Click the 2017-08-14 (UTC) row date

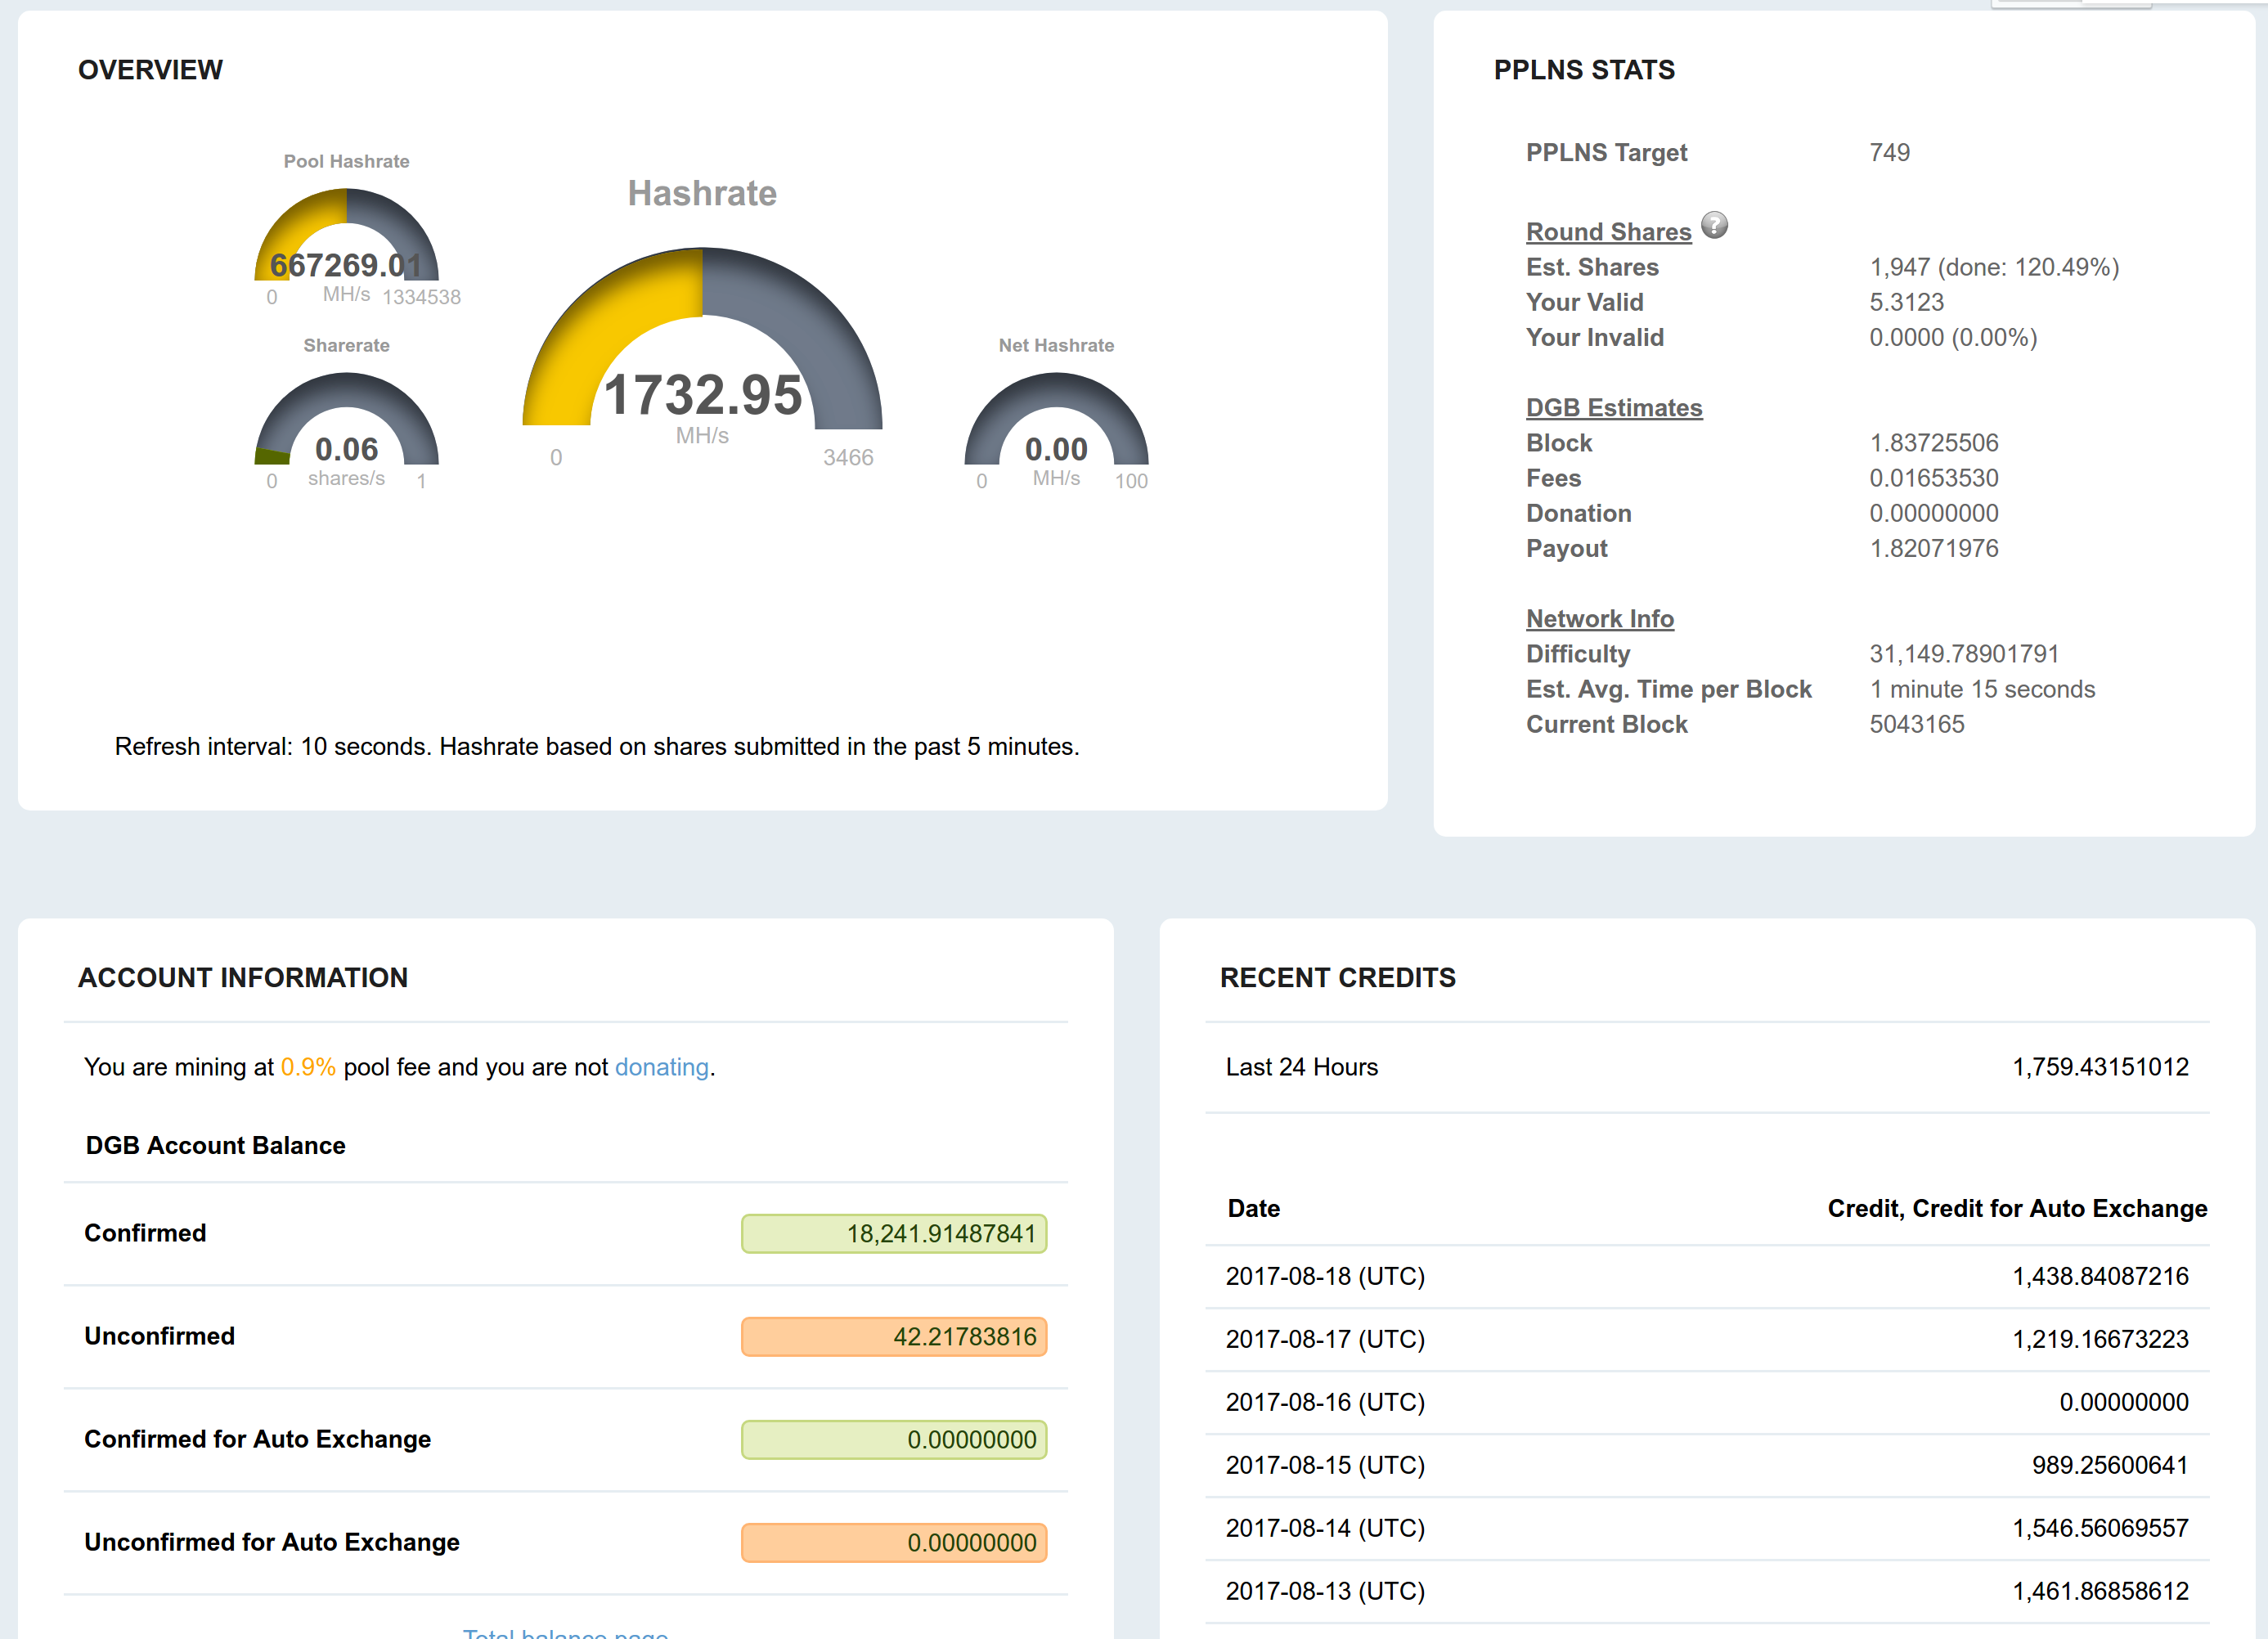click(x=1325, y=1528)
